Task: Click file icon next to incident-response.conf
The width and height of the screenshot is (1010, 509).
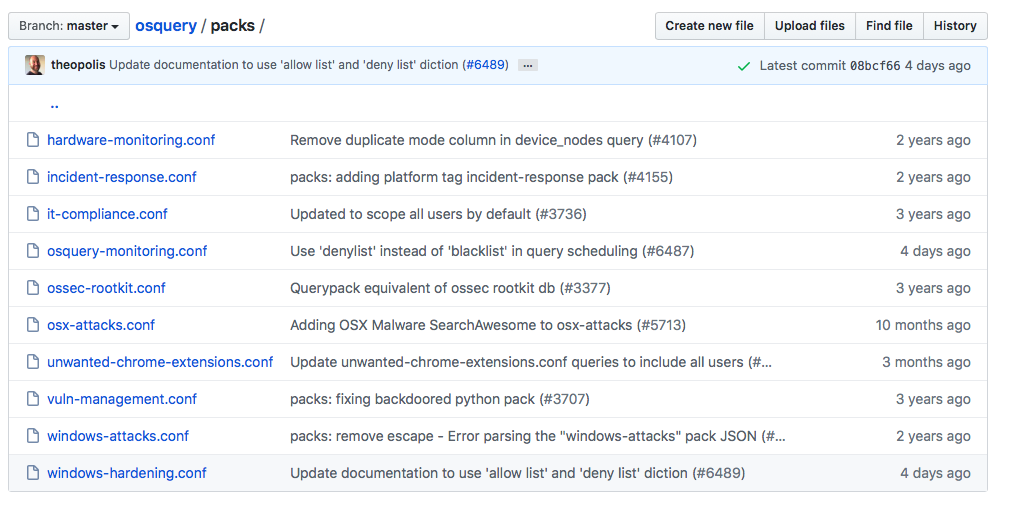Action: click(x=33, y=177)
